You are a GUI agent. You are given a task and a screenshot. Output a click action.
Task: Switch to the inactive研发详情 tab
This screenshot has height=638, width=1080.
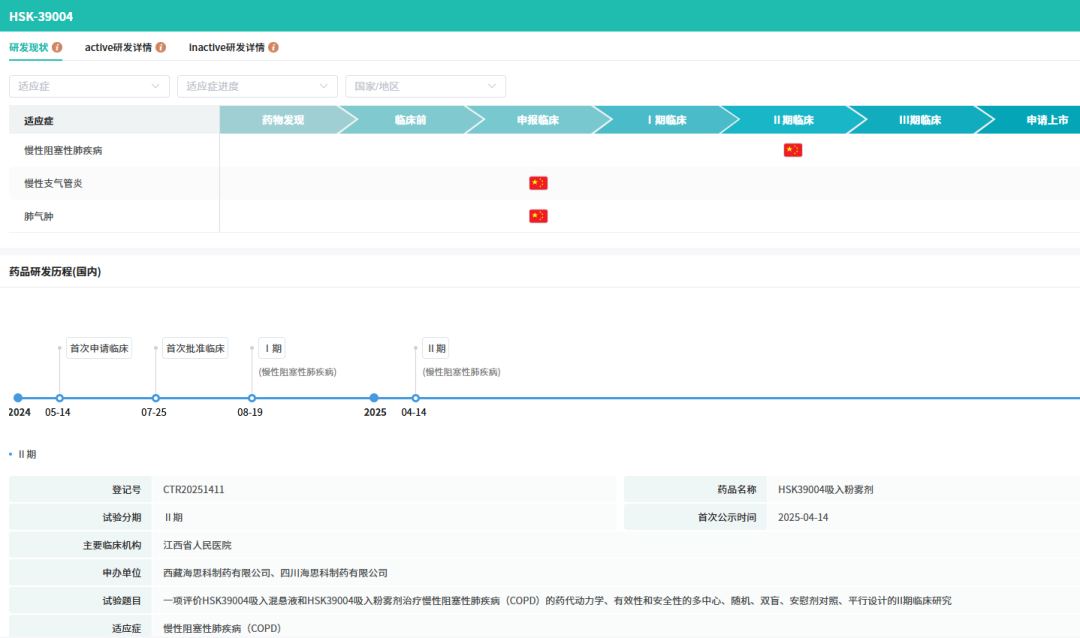(226, 47)
